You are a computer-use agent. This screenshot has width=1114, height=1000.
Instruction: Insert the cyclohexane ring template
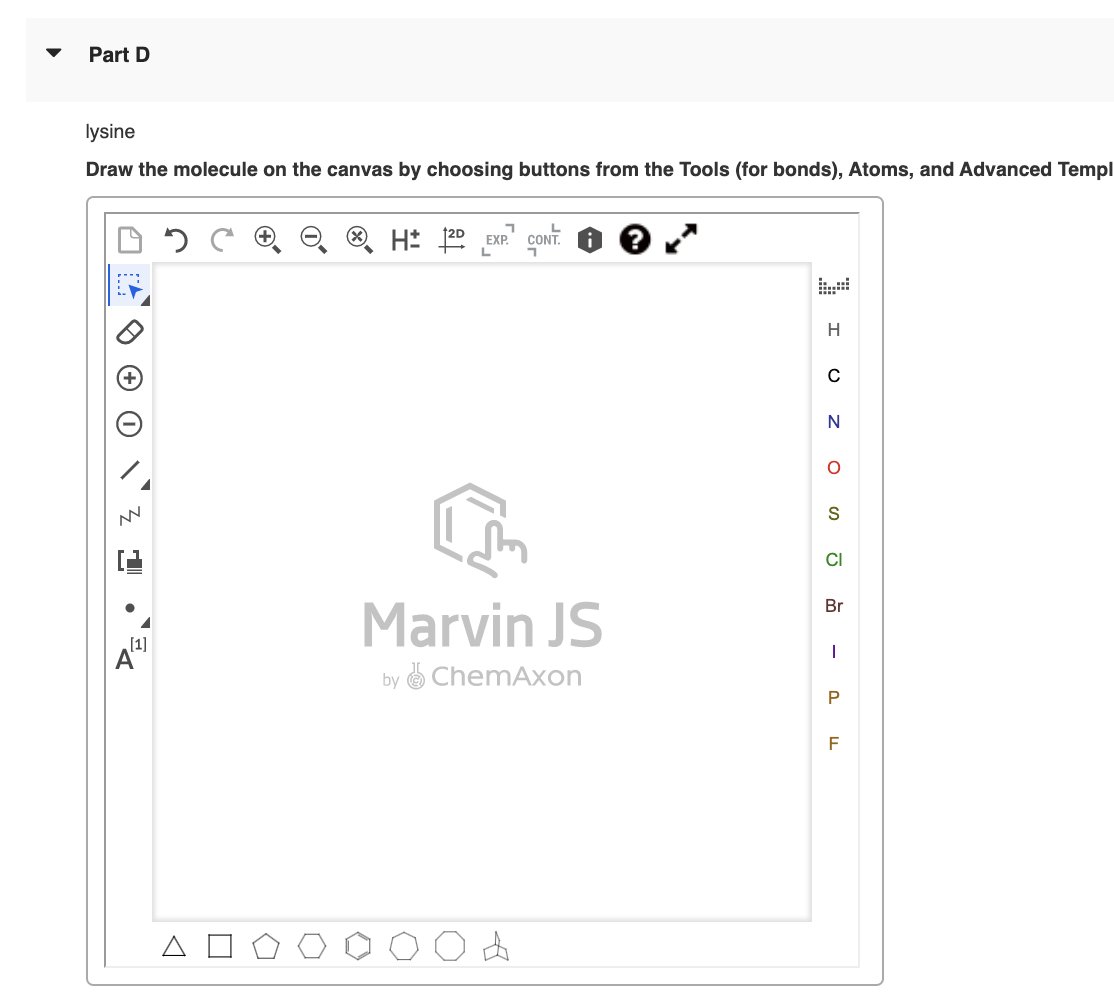coord(312,947)
